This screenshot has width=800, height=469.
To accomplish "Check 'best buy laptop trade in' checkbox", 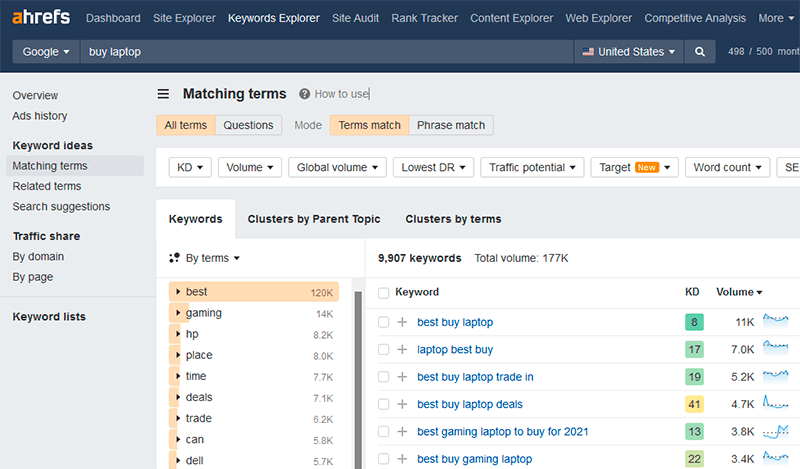I will click(384, 377).
